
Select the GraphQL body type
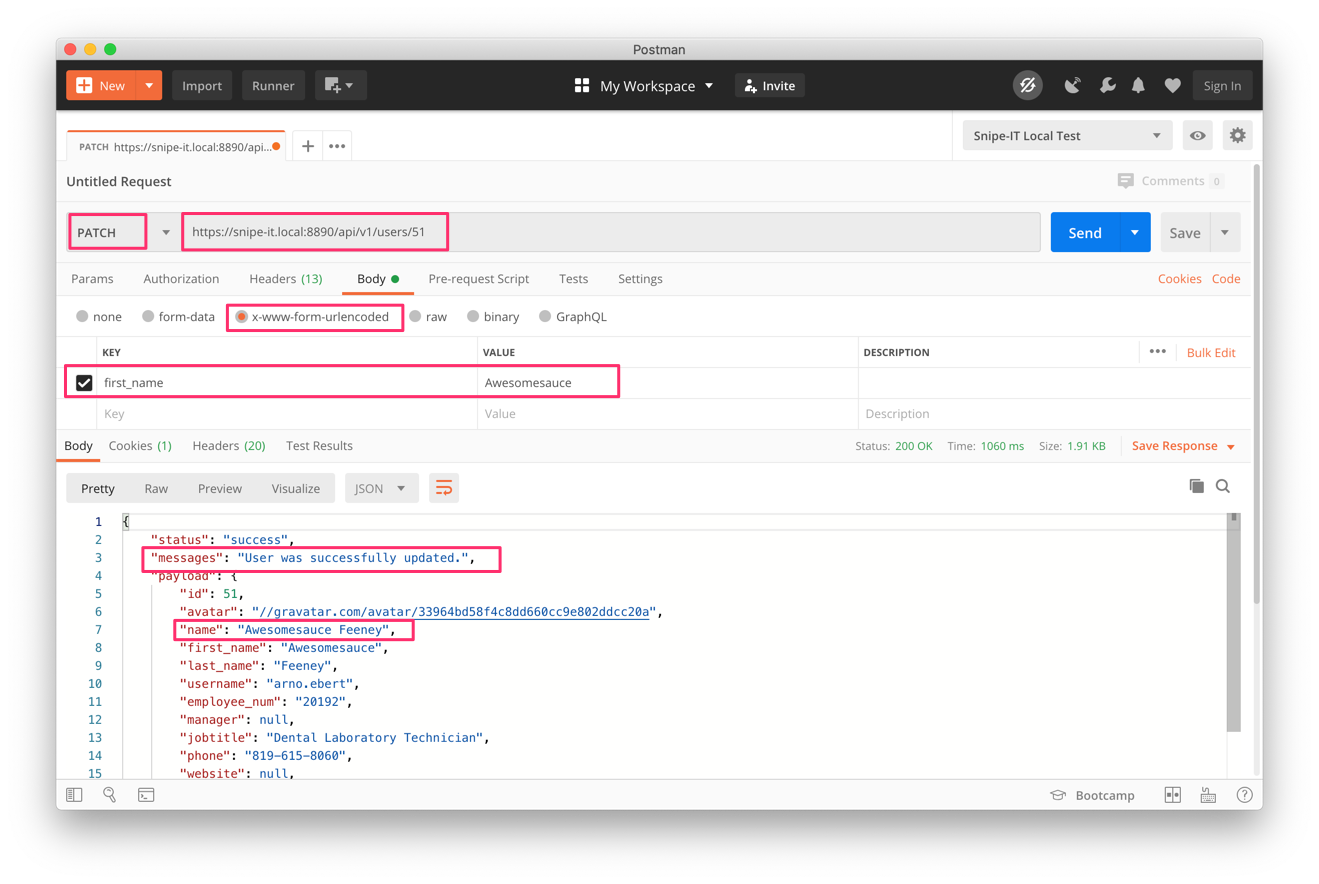(573, 317)
